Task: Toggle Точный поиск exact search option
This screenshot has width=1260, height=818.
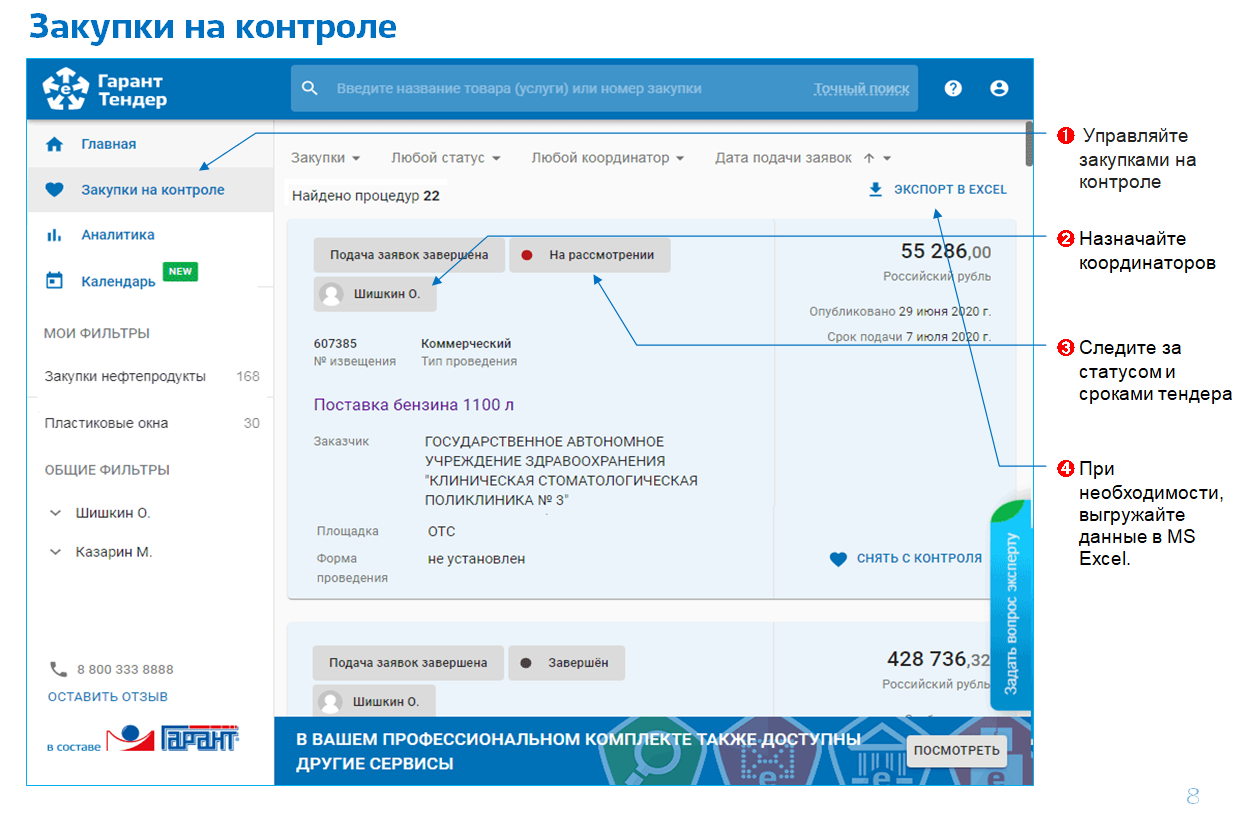Action: (x=861, y=89)
